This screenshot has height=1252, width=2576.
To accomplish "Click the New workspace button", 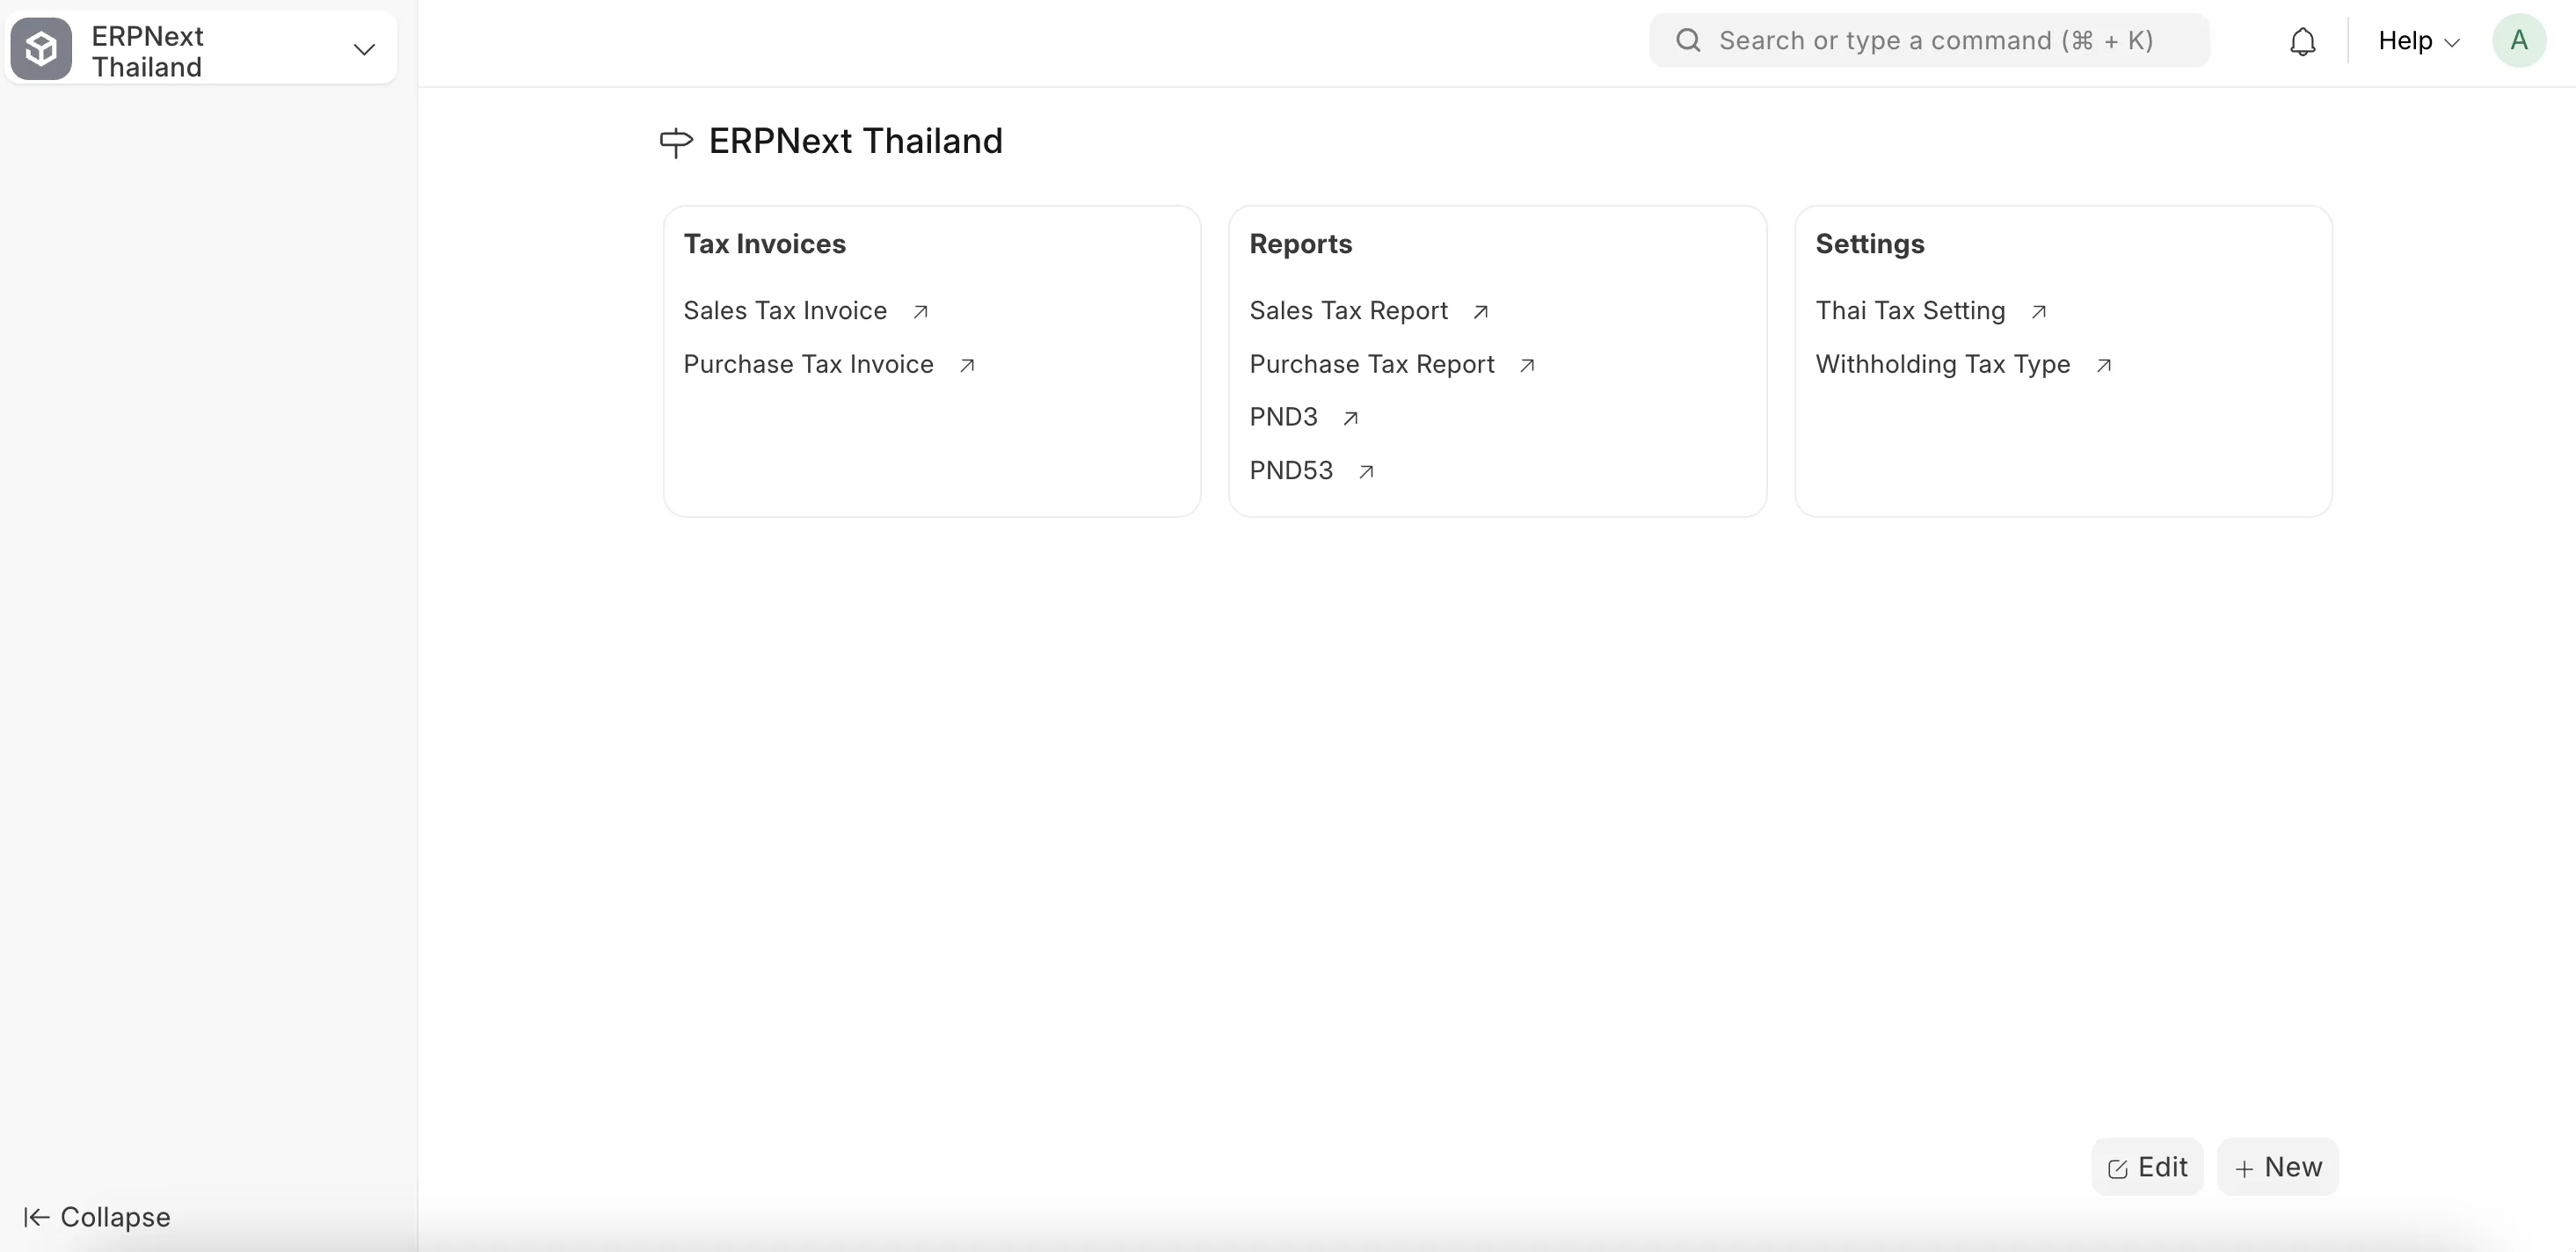I will pos(2278,1167).
